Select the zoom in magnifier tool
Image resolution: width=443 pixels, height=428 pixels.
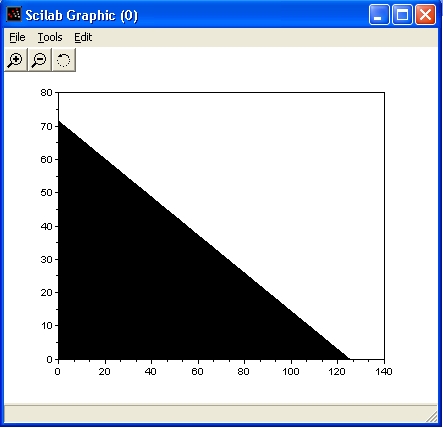(16, 60)
